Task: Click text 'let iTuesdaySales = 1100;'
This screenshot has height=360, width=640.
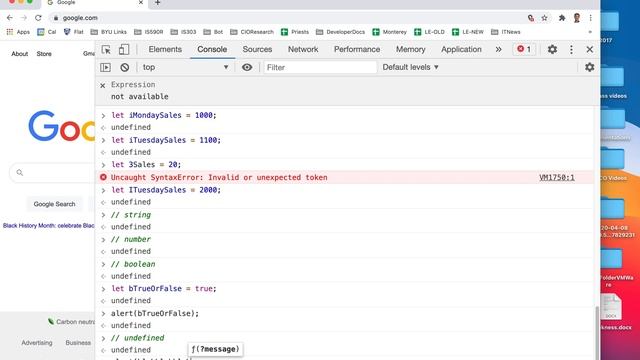Action: point(166,140)
